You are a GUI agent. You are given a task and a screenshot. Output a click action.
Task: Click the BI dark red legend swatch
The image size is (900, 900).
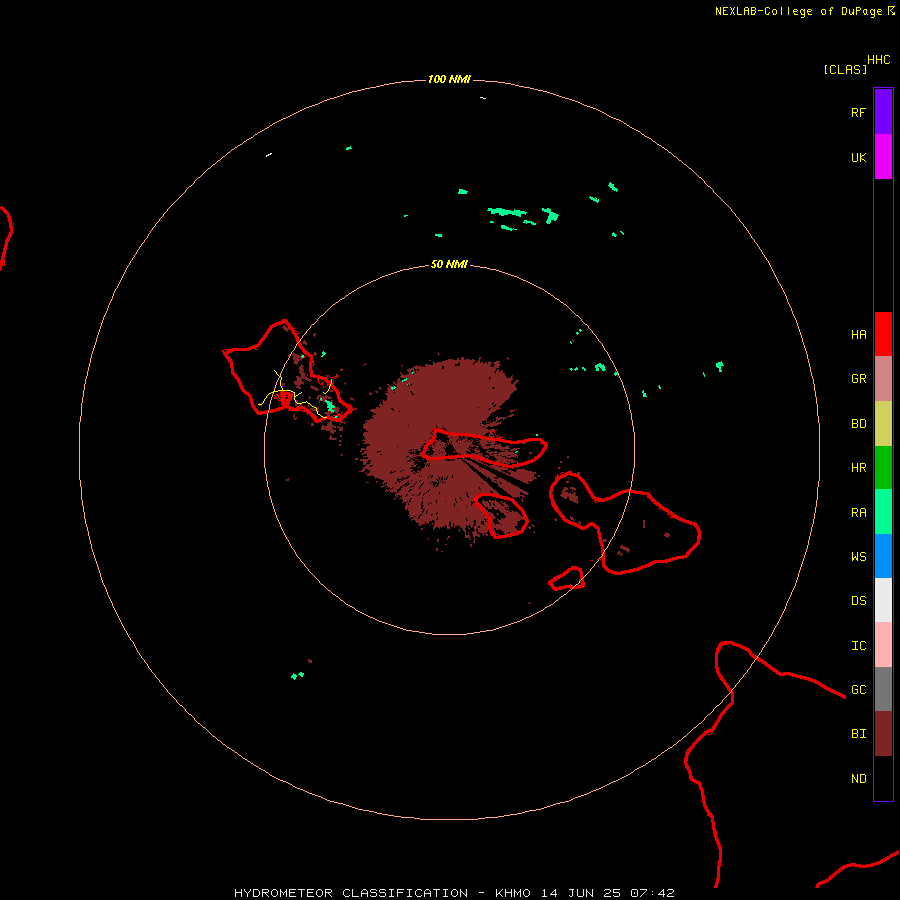click(883, 734)
